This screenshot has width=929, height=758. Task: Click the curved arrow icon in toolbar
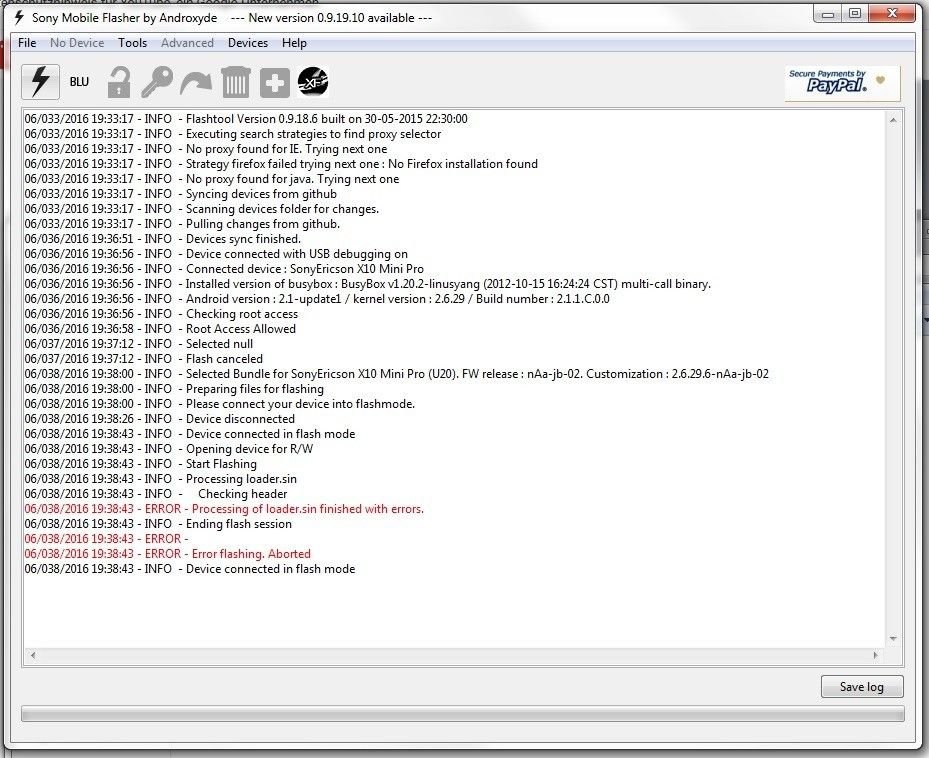196,83
